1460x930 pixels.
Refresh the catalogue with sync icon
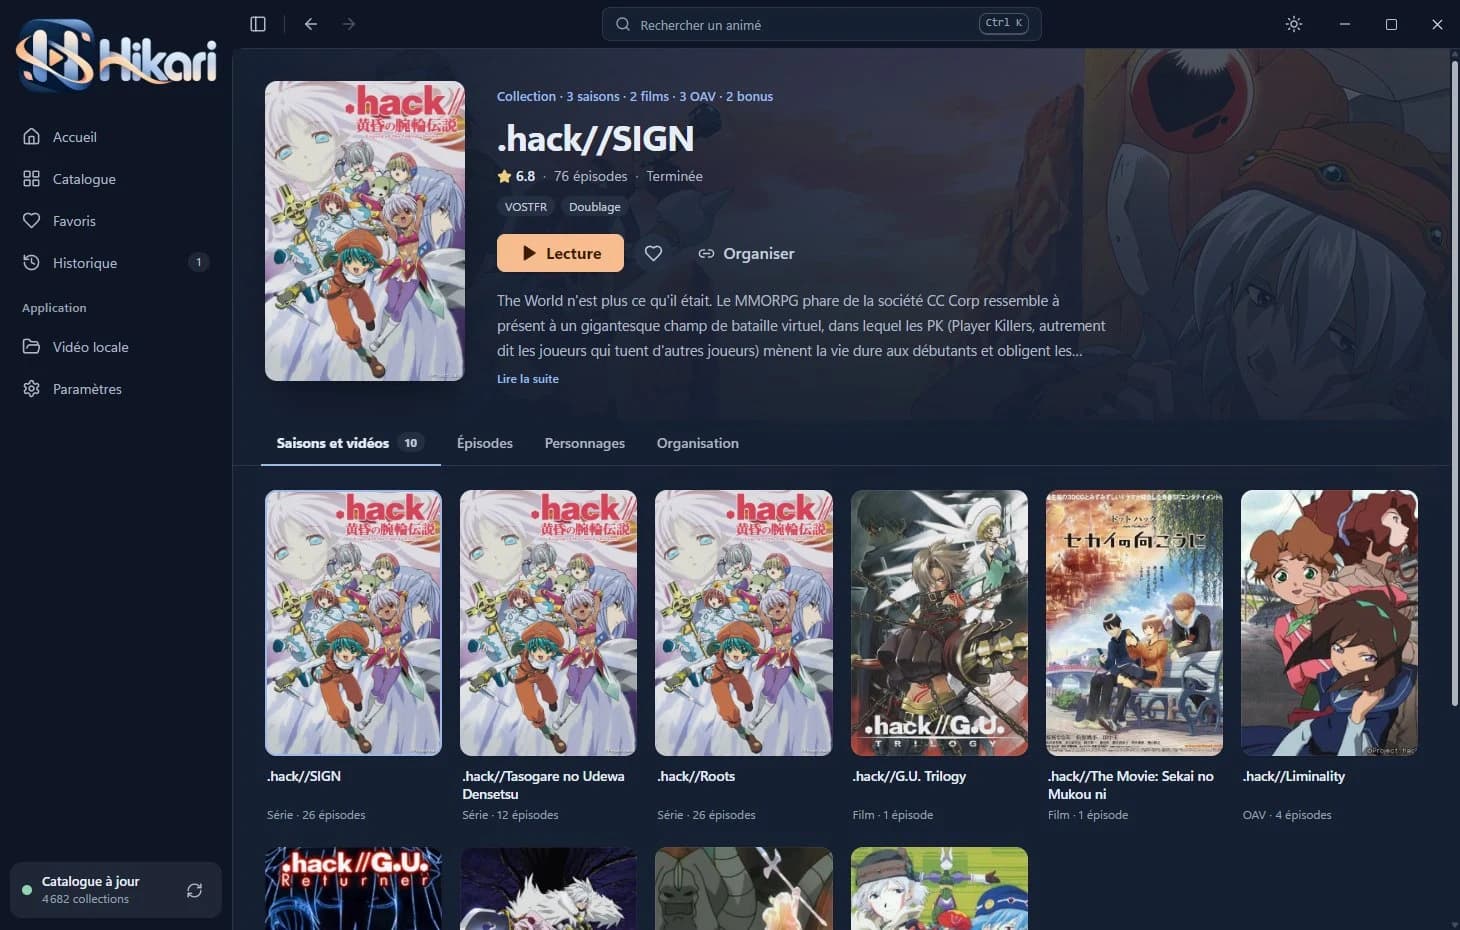point(194,890)
